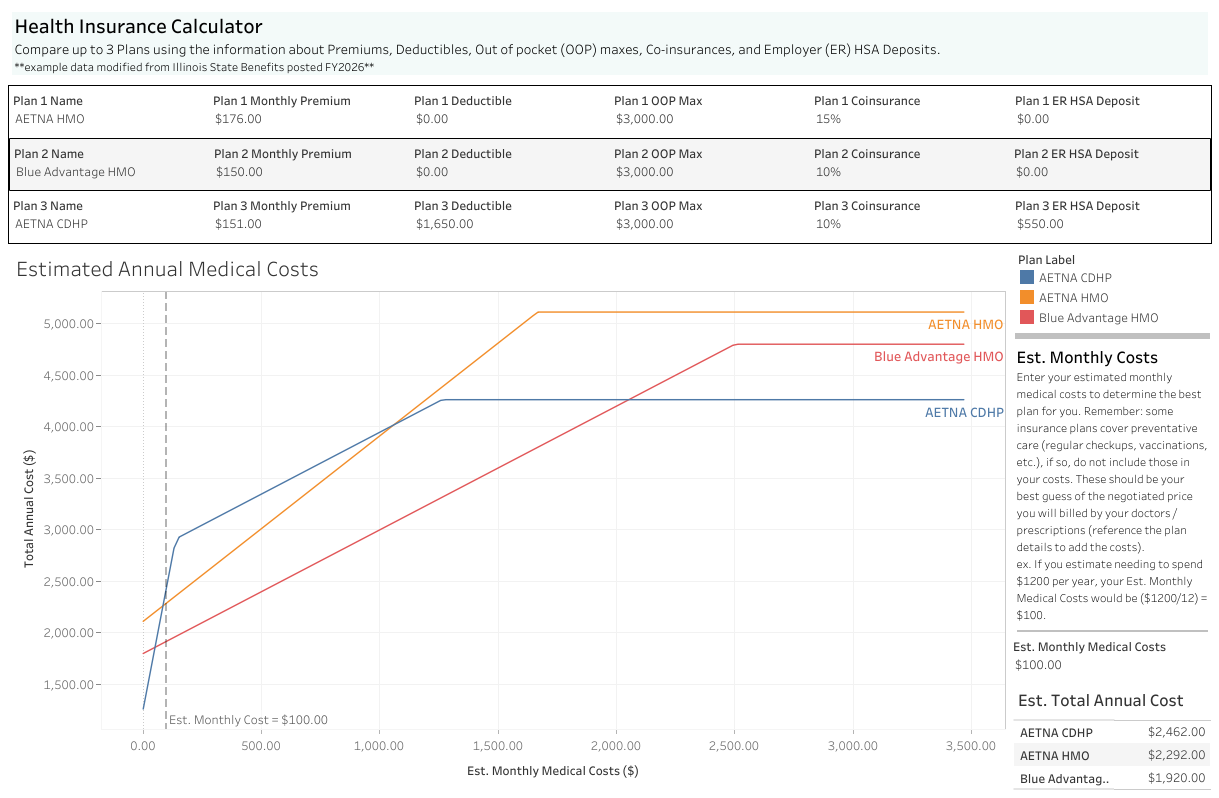Click the Plan 2 Name field Blue Advantage HMO
The width and height of the screenshot is (1219, 798).
[x=100, y=172]
